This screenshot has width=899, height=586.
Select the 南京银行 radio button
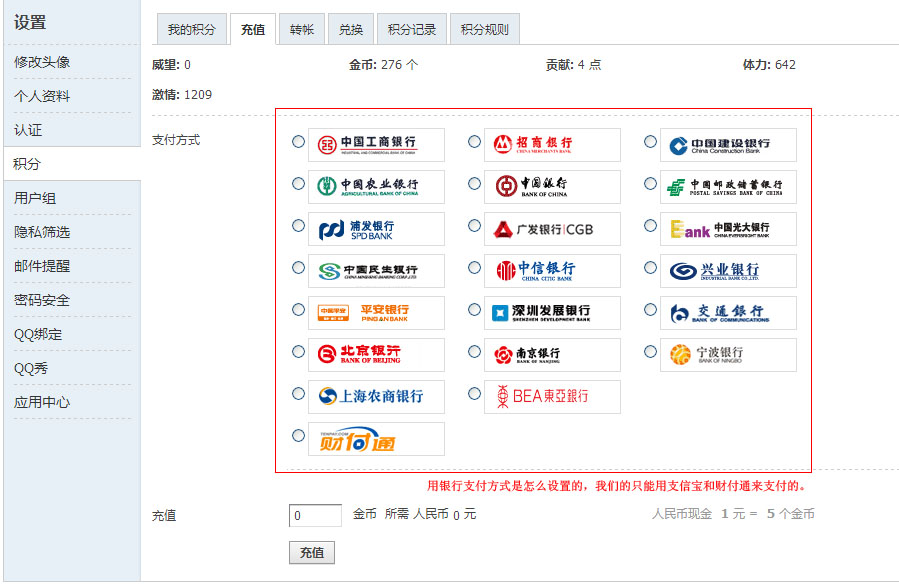[474, 351]
